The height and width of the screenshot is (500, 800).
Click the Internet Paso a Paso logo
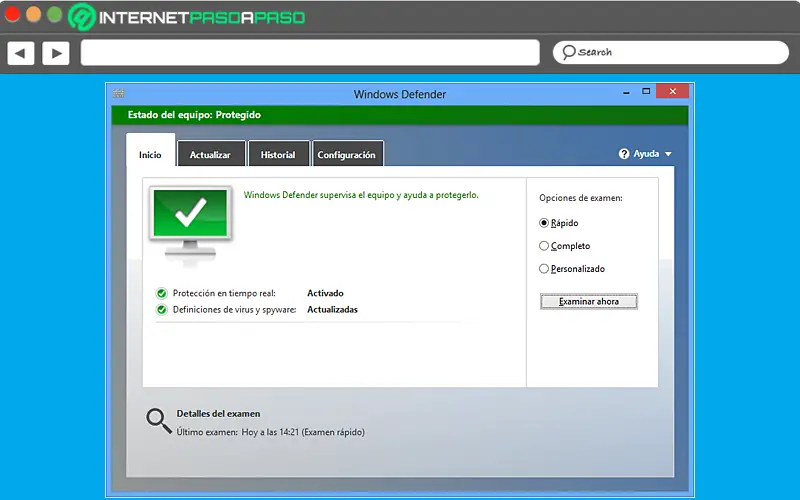(x=187, y=17)
